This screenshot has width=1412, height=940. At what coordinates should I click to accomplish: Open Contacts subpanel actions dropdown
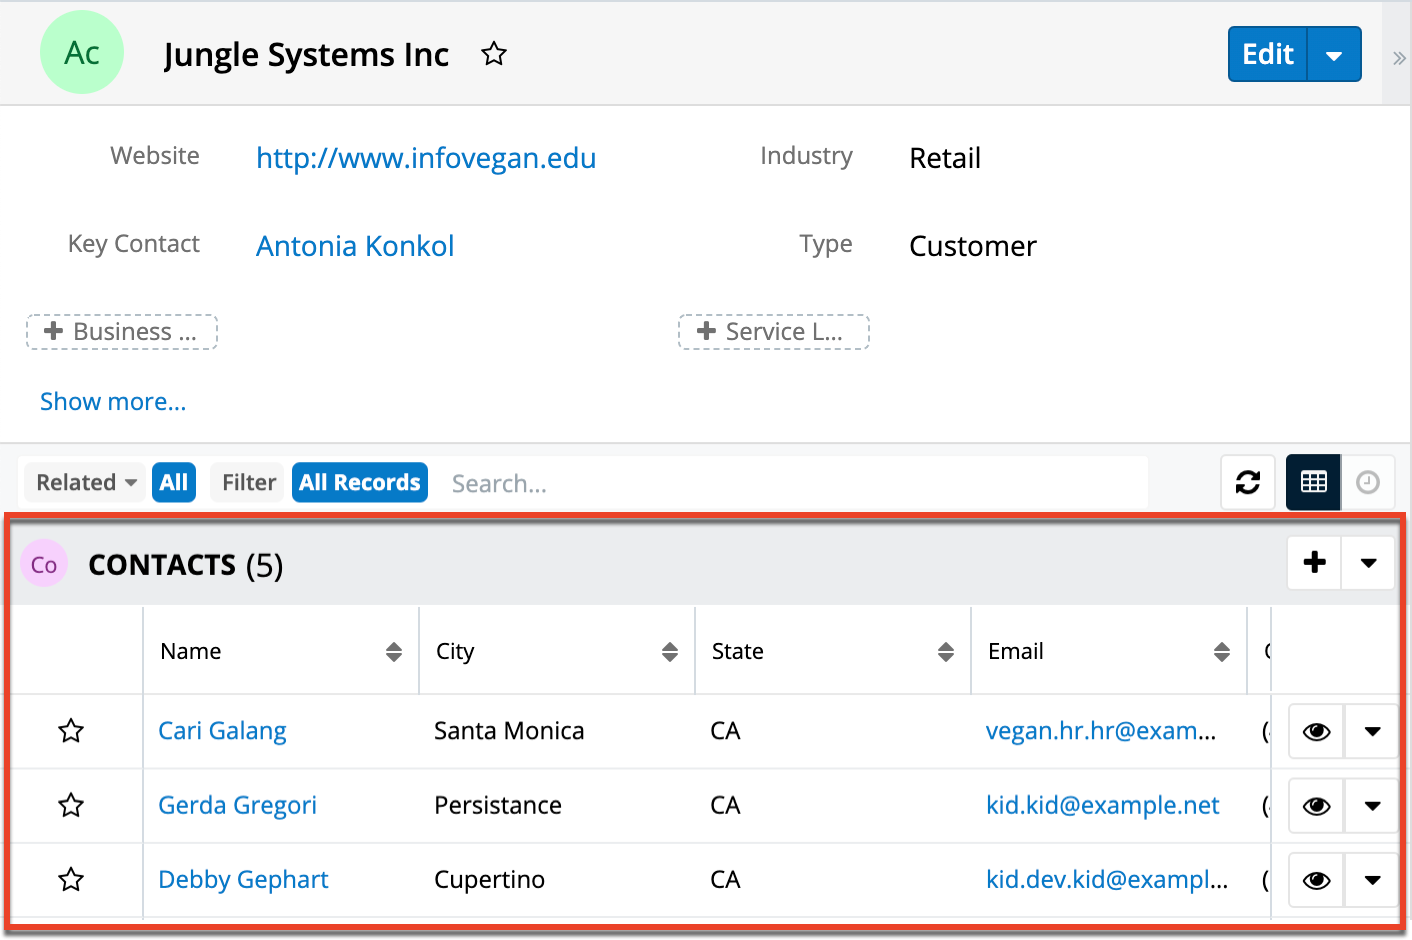coord(1368,563)
